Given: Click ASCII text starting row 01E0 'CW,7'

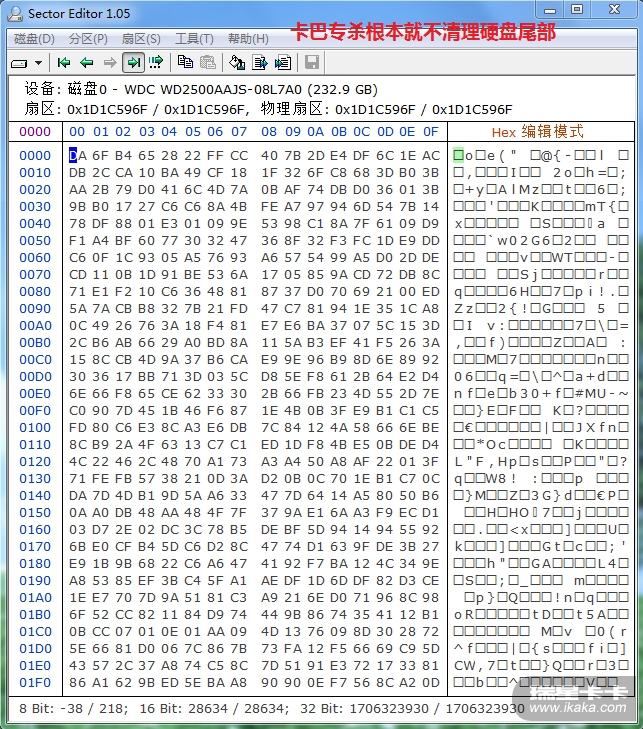Looking at the screenshot, I should 474,665.
